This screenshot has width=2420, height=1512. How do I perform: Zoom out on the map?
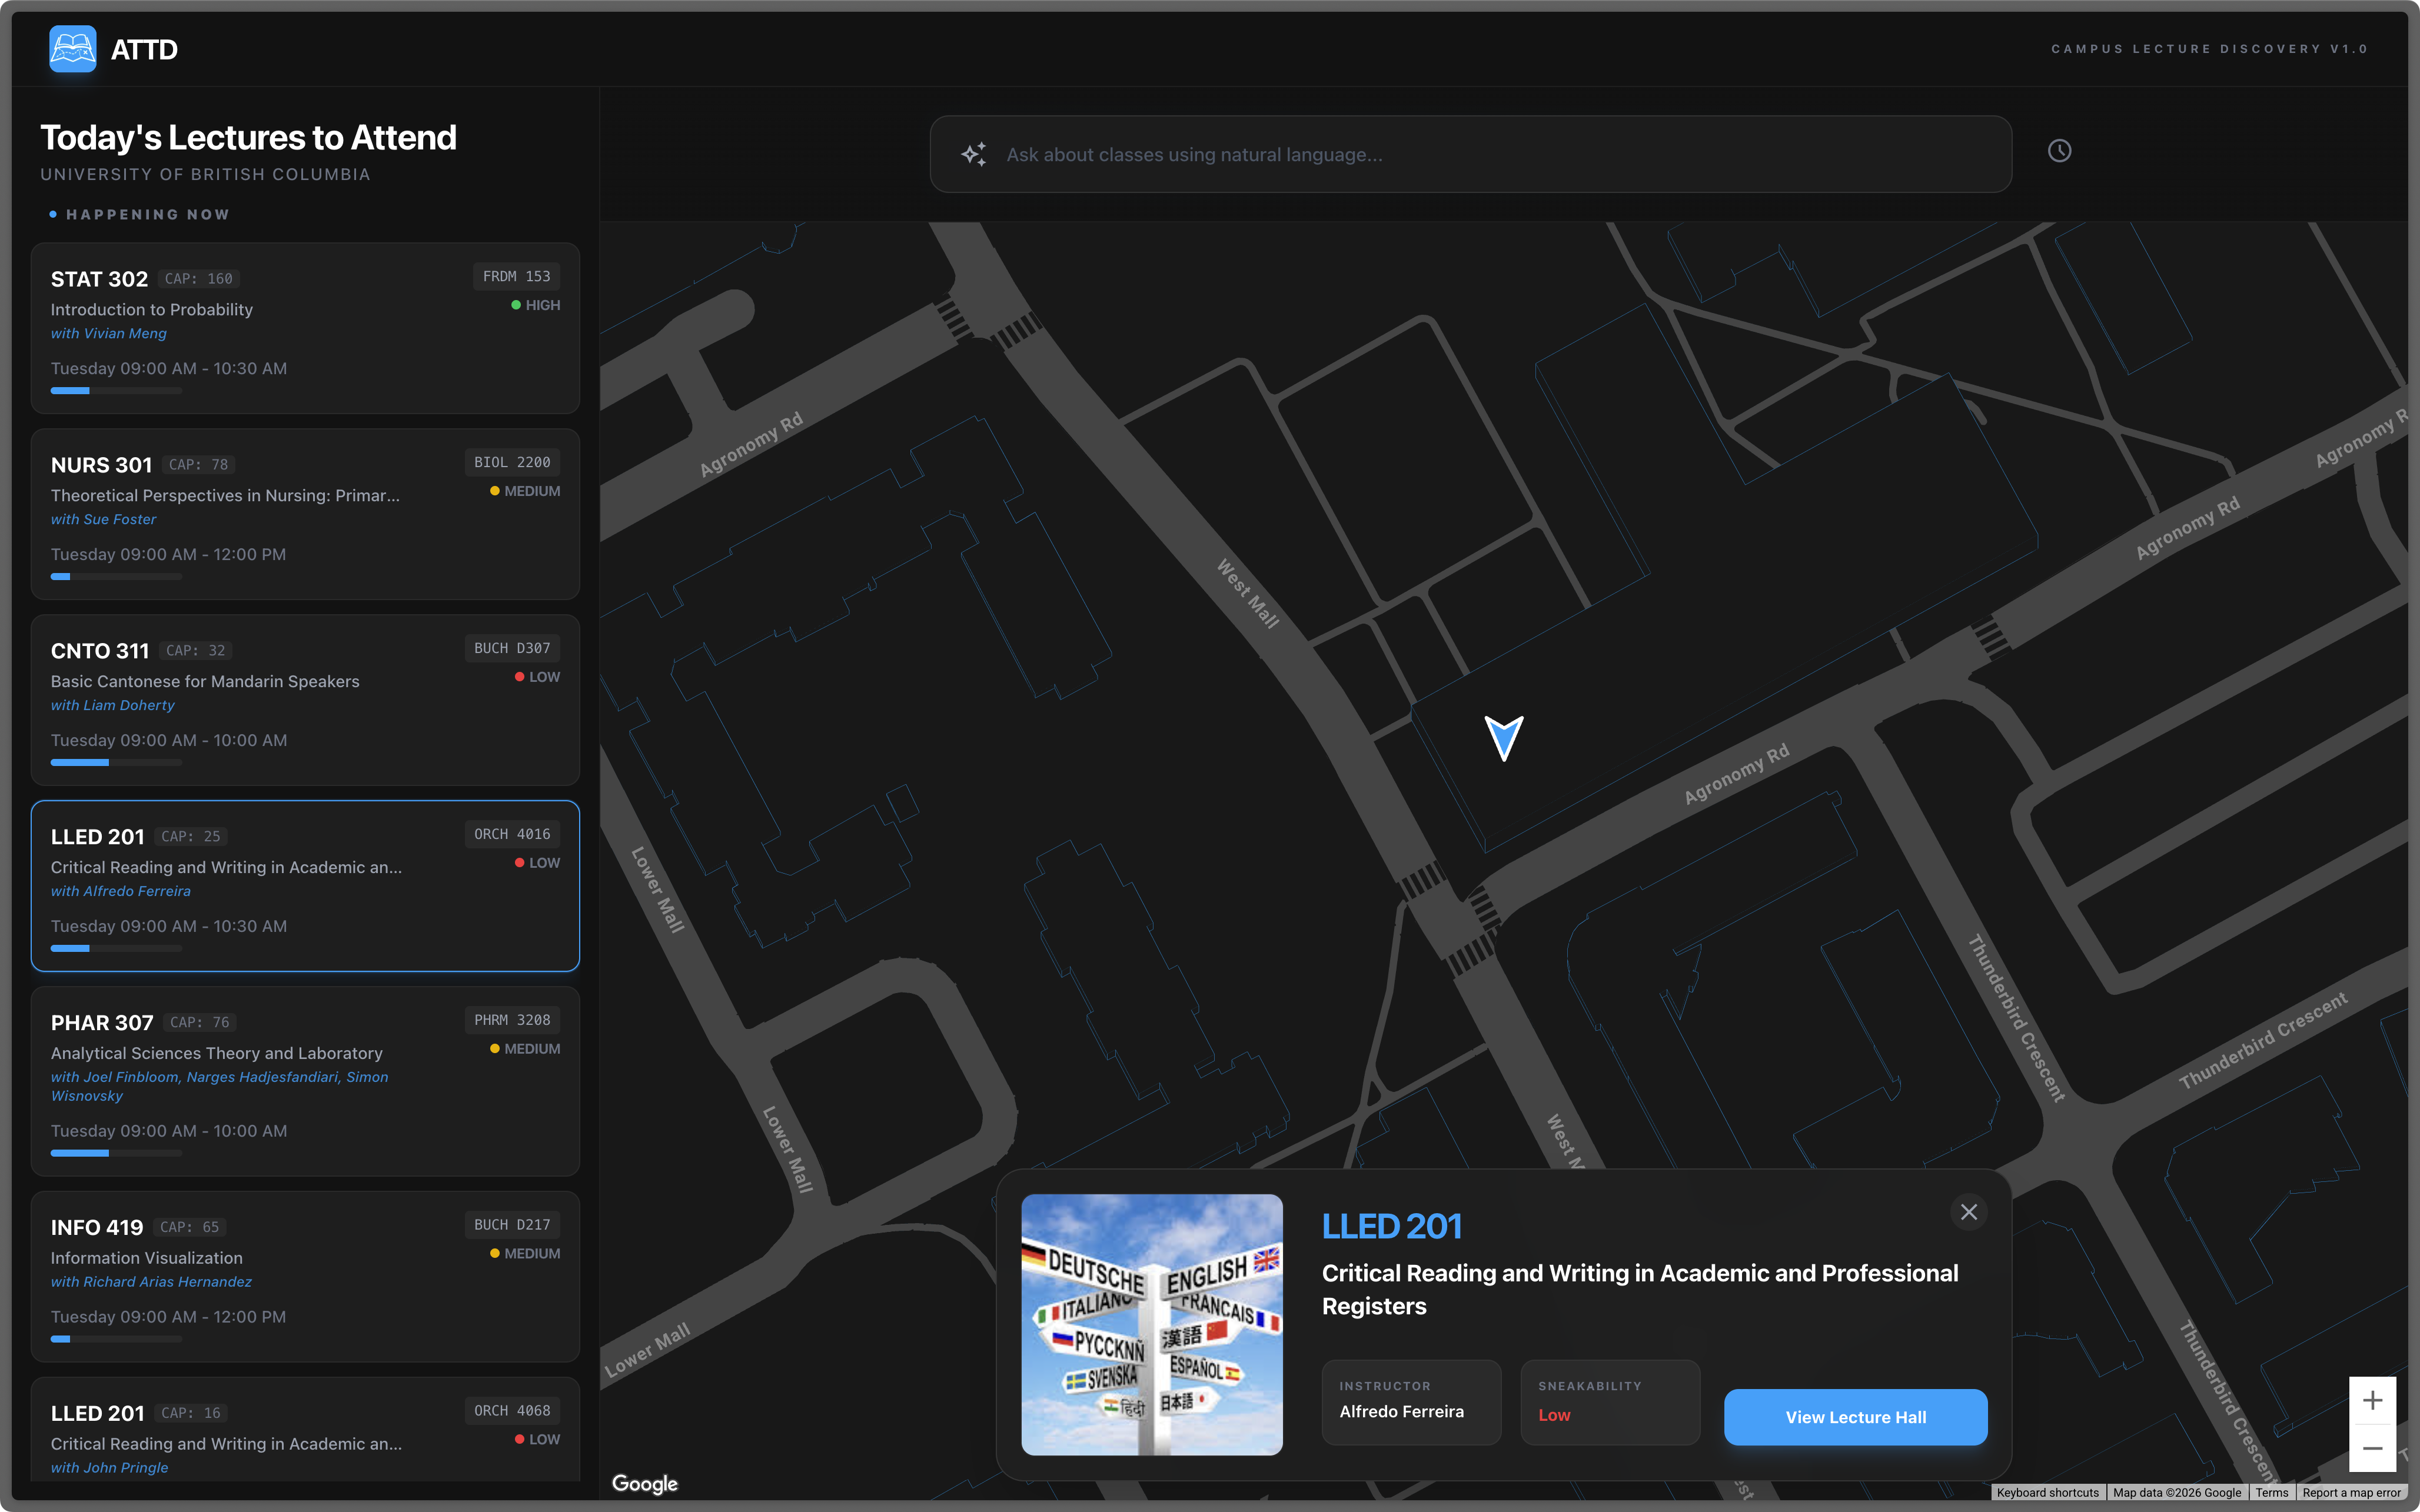[2372, 1448]
